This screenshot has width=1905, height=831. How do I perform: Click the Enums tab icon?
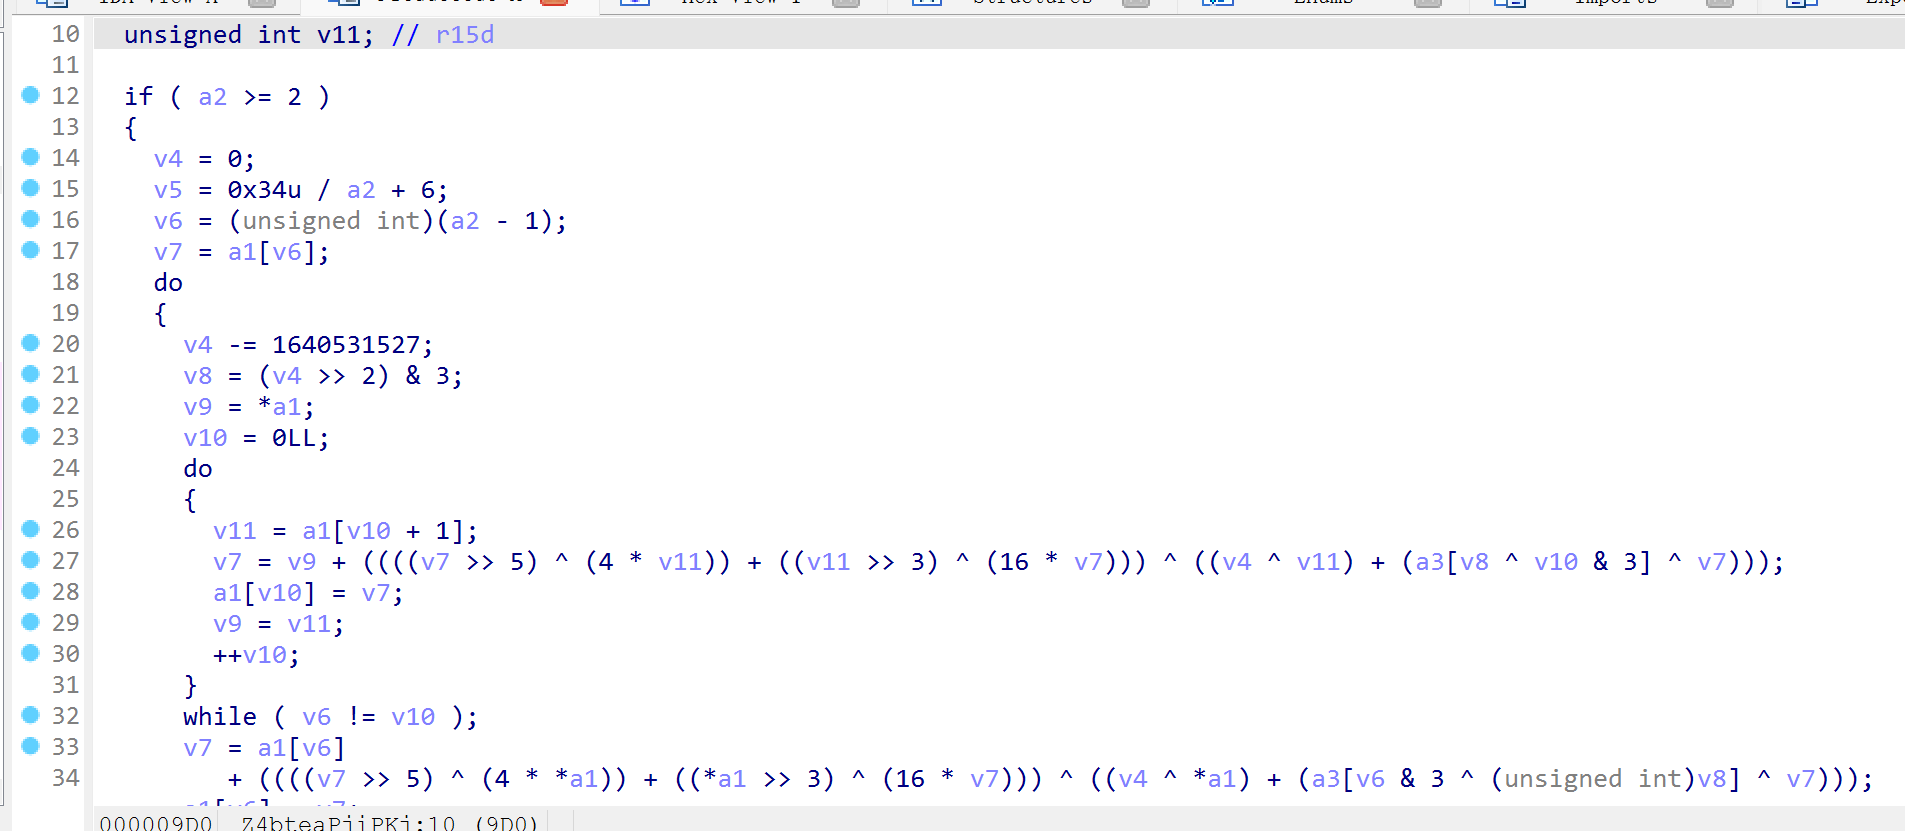pos(1217,3)
